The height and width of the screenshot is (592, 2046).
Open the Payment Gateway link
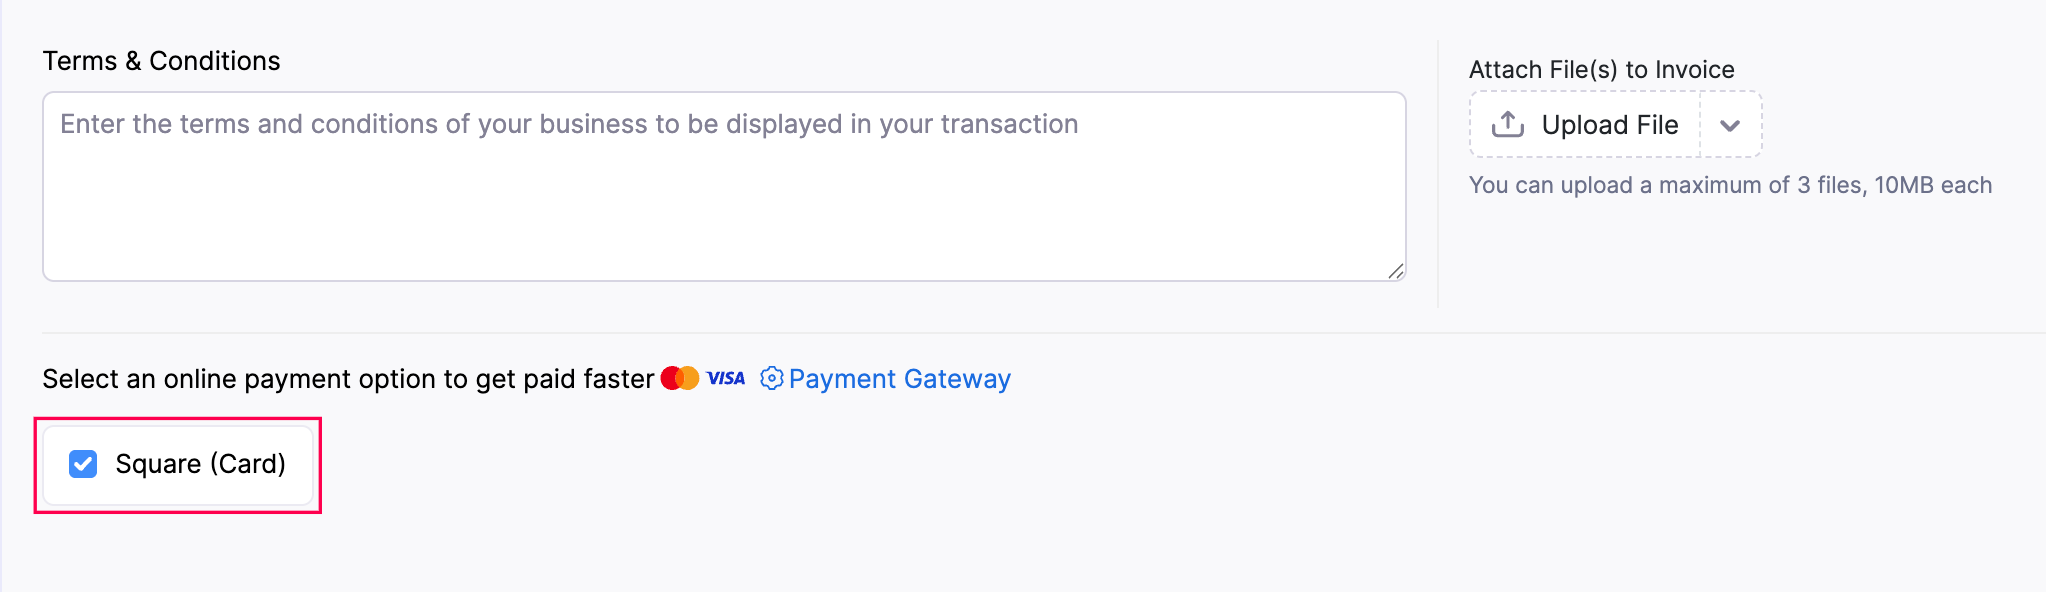point(899,379)
